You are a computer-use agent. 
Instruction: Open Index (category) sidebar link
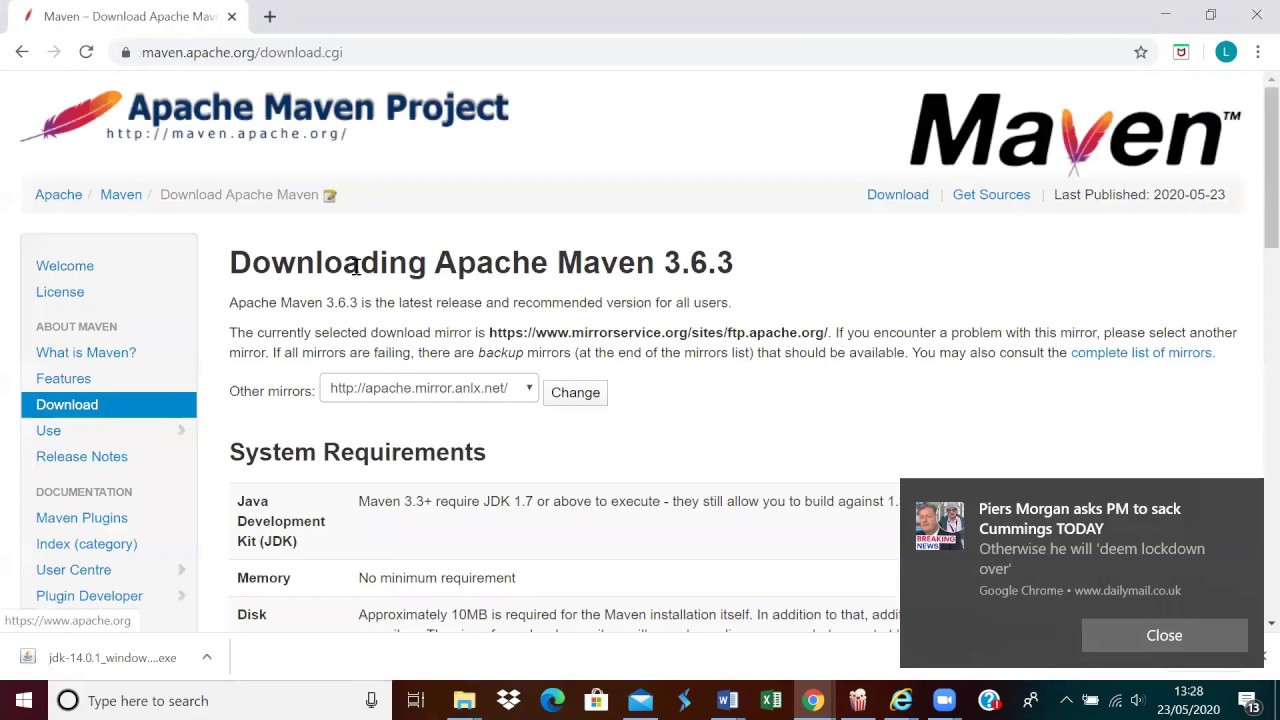[87, 544]
